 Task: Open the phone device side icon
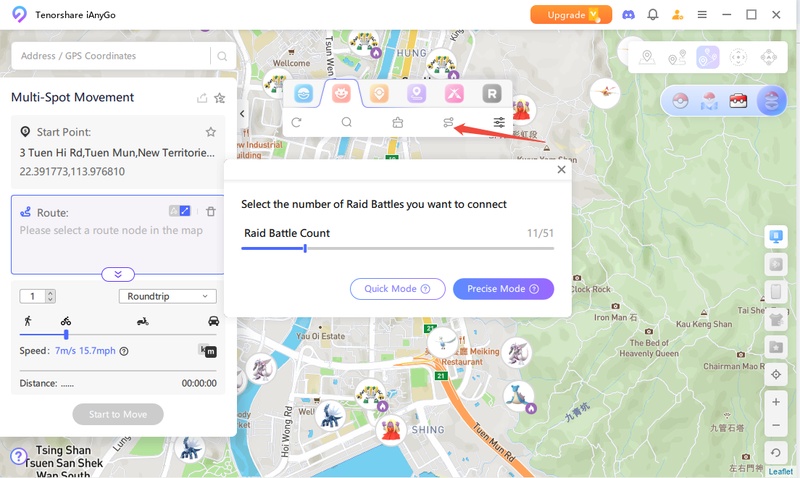776,292
